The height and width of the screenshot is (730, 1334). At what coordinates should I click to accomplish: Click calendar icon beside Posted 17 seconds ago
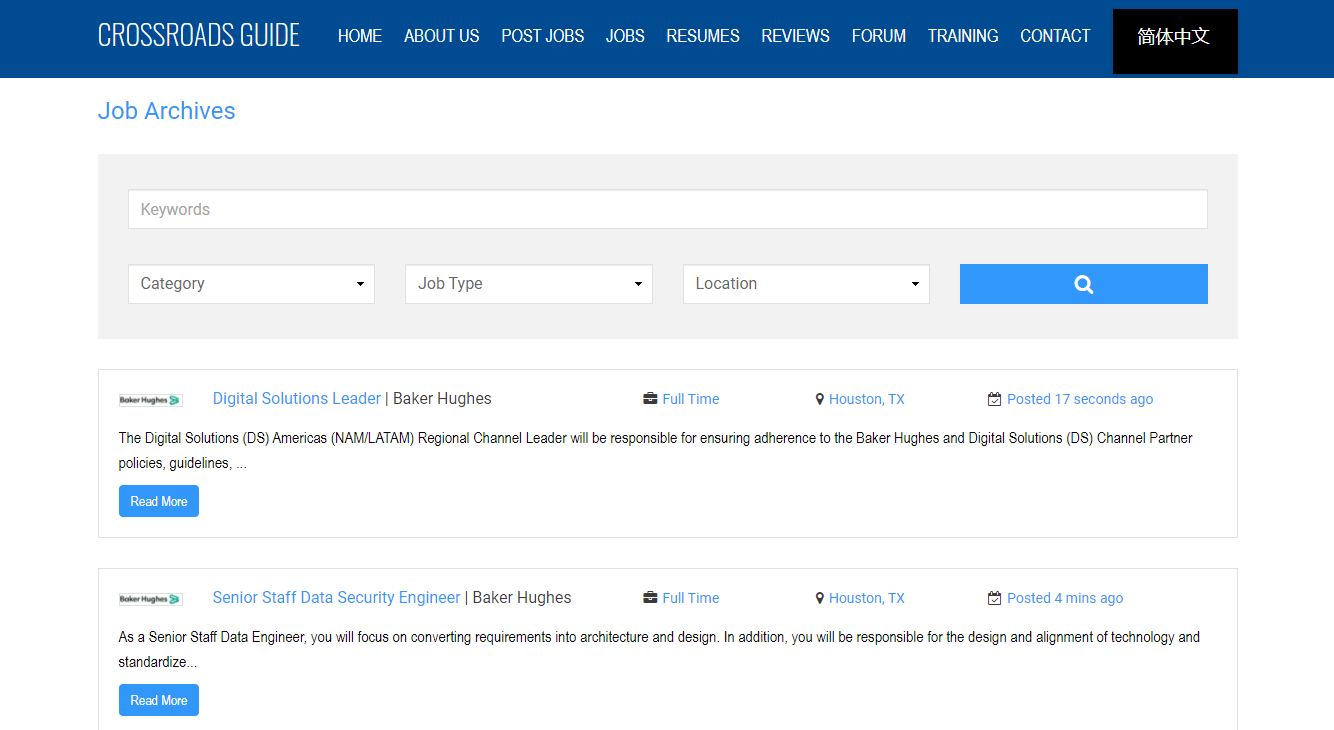point(994,399)
